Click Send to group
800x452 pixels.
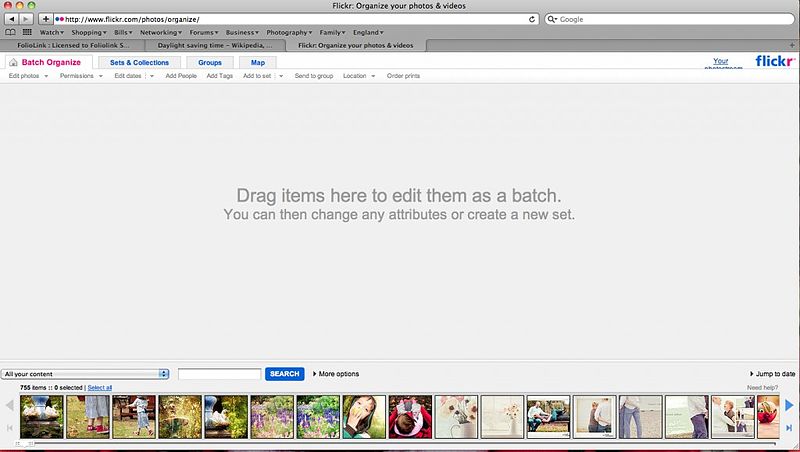pos(314,76)
